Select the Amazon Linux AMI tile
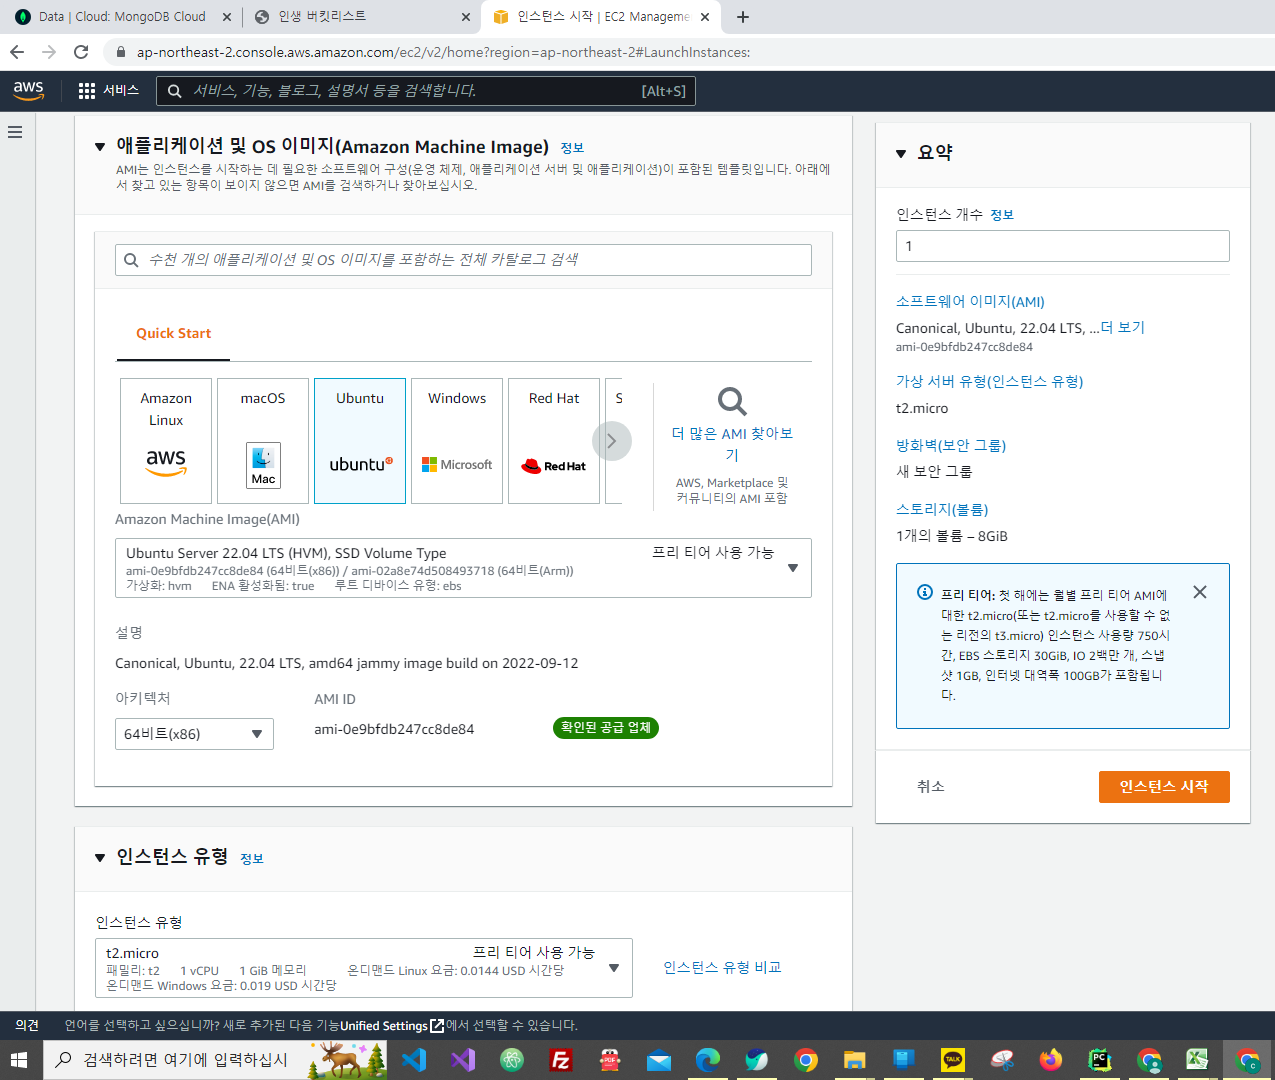Screen dimensions: 1275x1080 166,441
